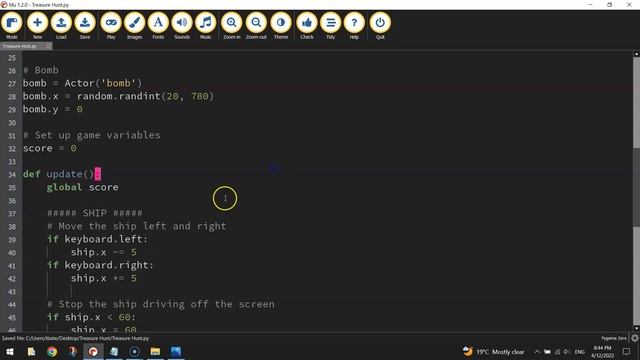Click the '# Bomb' comment line
Viewport: 640px width, 360px height.
(40, 70)
